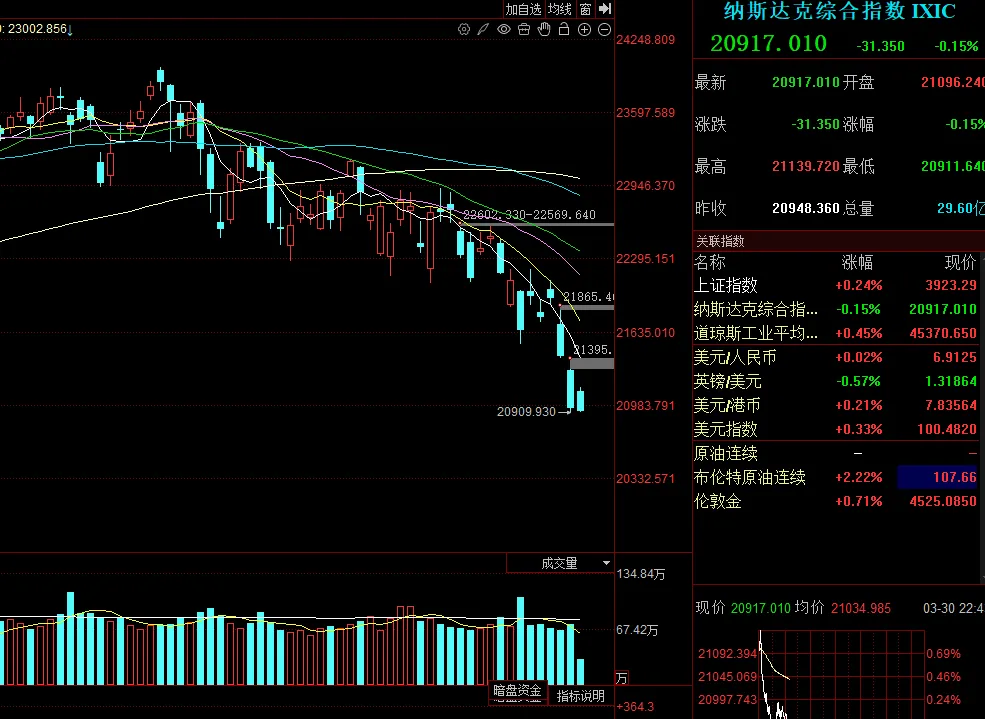Screen dimensions: 985x719
Task: Select the drawing pen tool
Action: [483, 30]
